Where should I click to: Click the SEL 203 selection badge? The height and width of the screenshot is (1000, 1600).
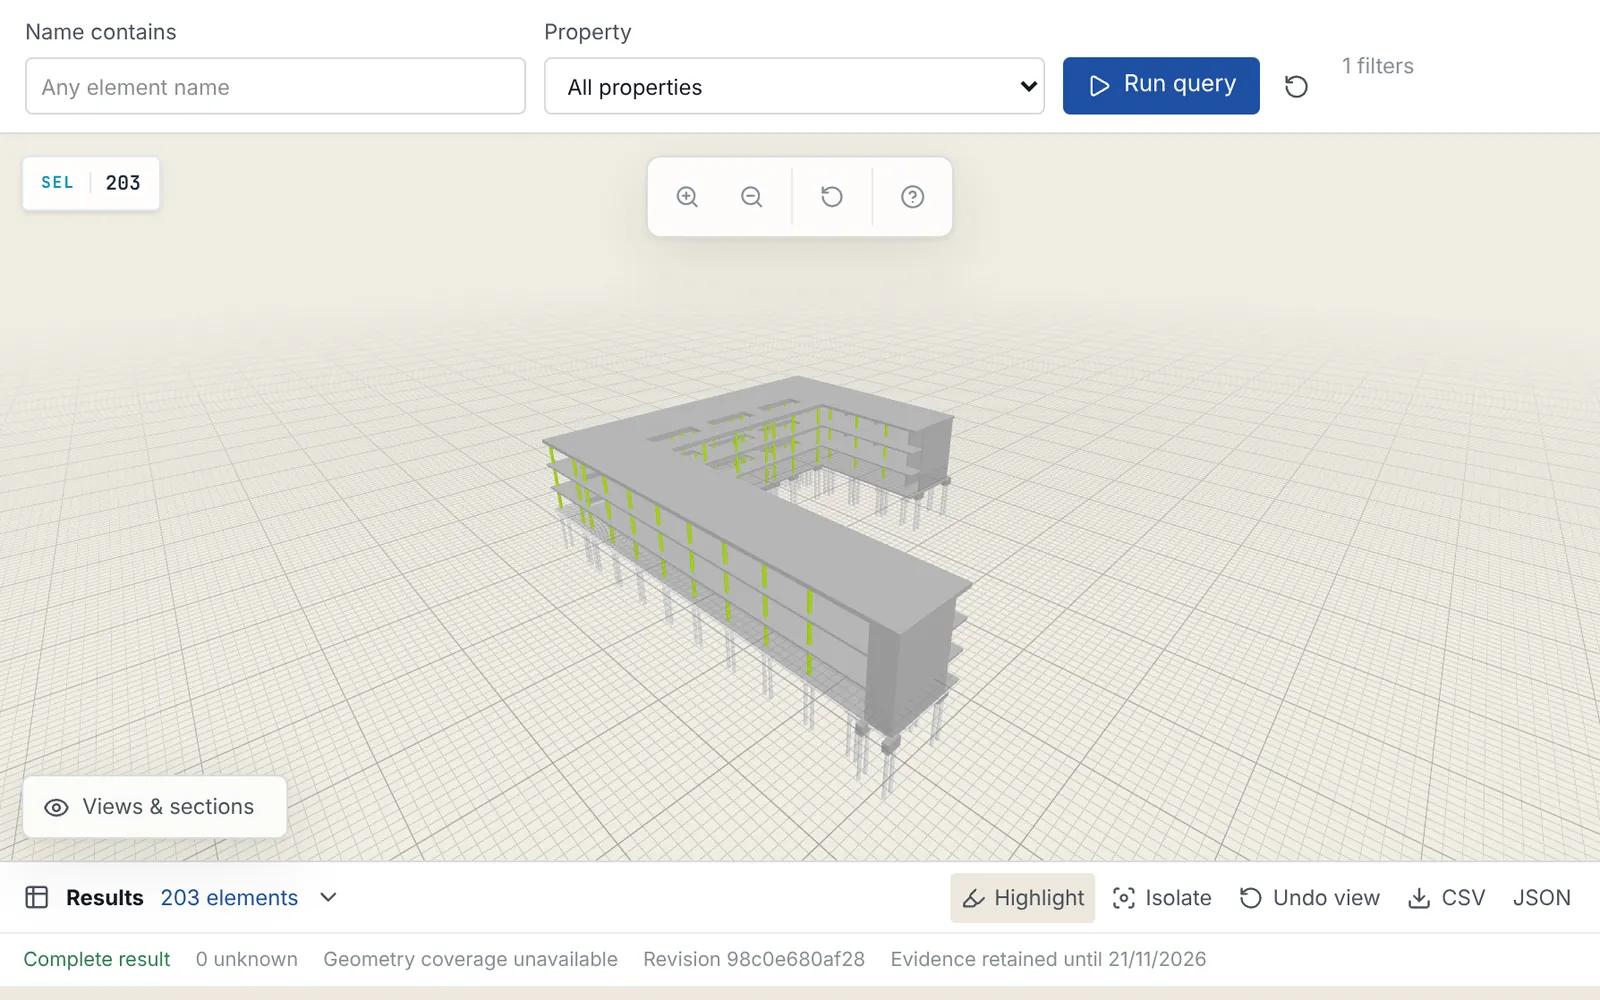coord(91,183)
